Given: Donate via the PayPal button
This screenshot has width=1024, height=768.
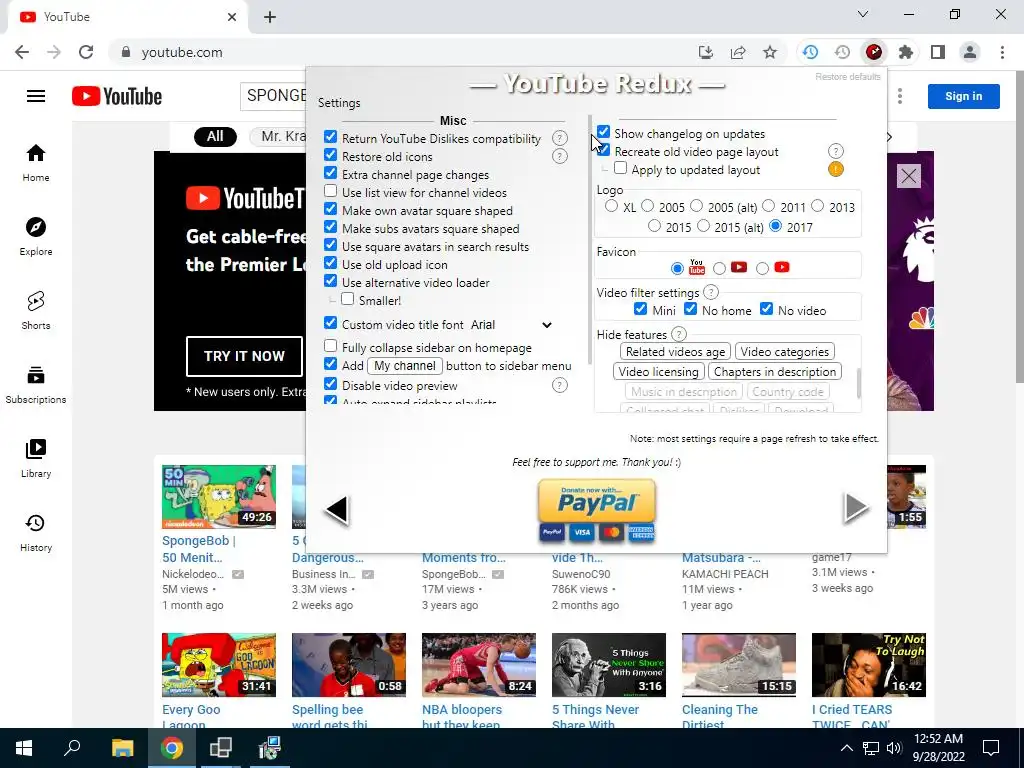Looking at the screenshot, I should [x=597, y=511].
